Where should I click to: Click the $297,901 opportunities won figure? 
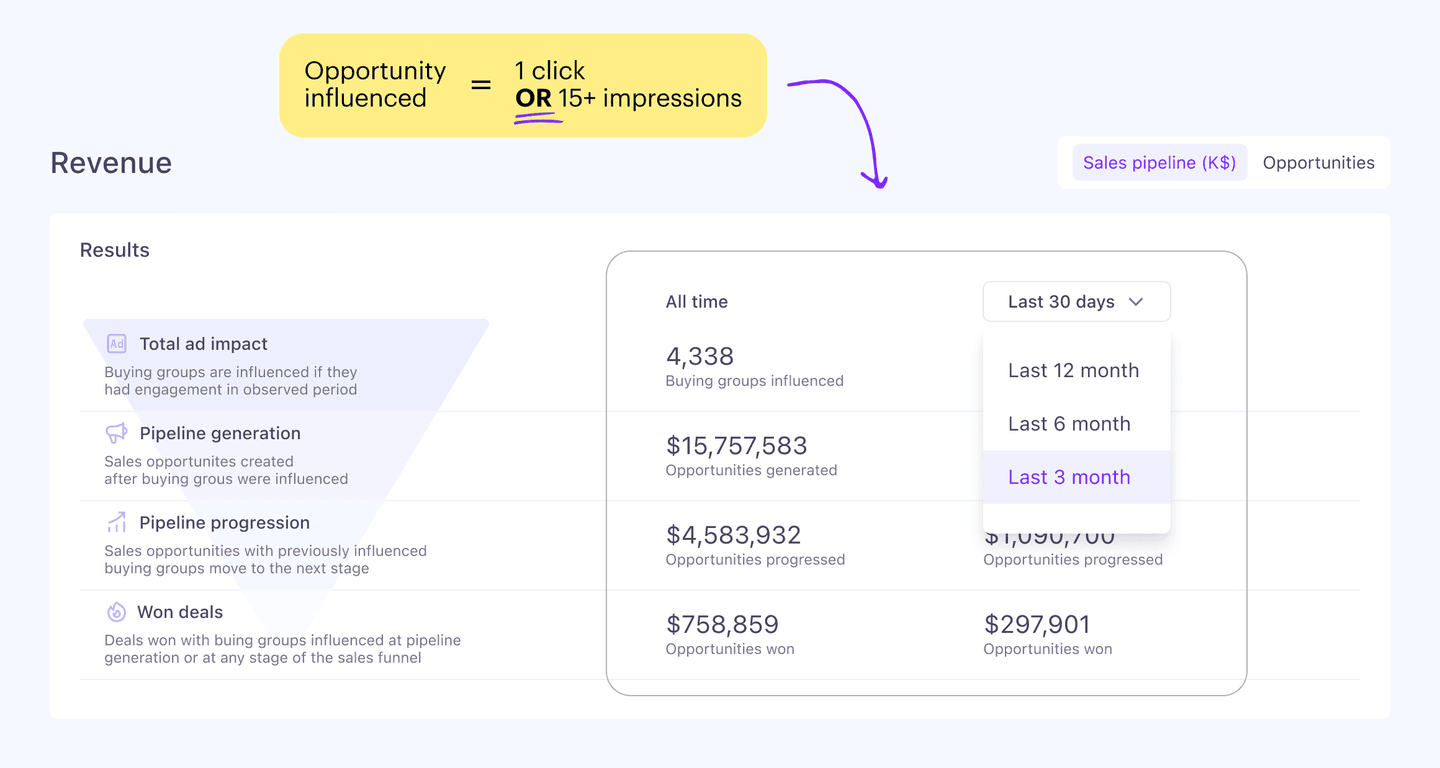(x=1037, y=625)
